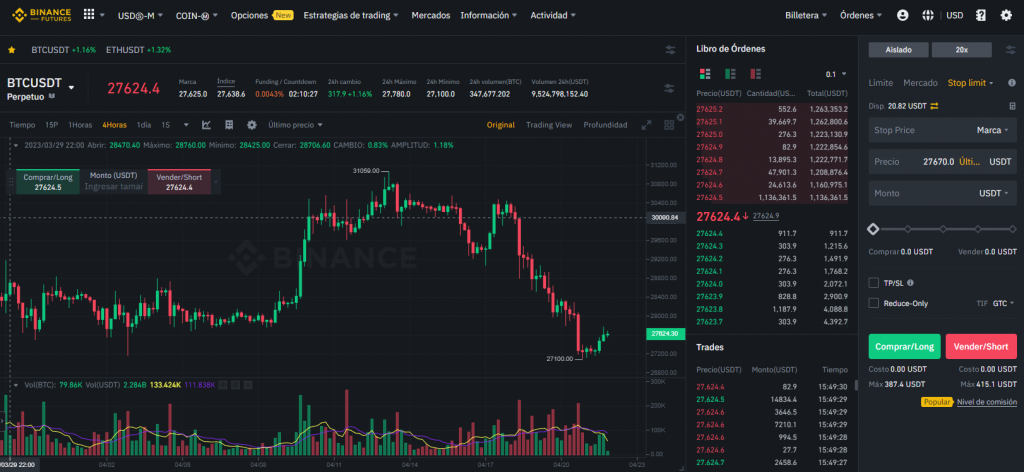Click order size slider diamond handle

[873, 228]
